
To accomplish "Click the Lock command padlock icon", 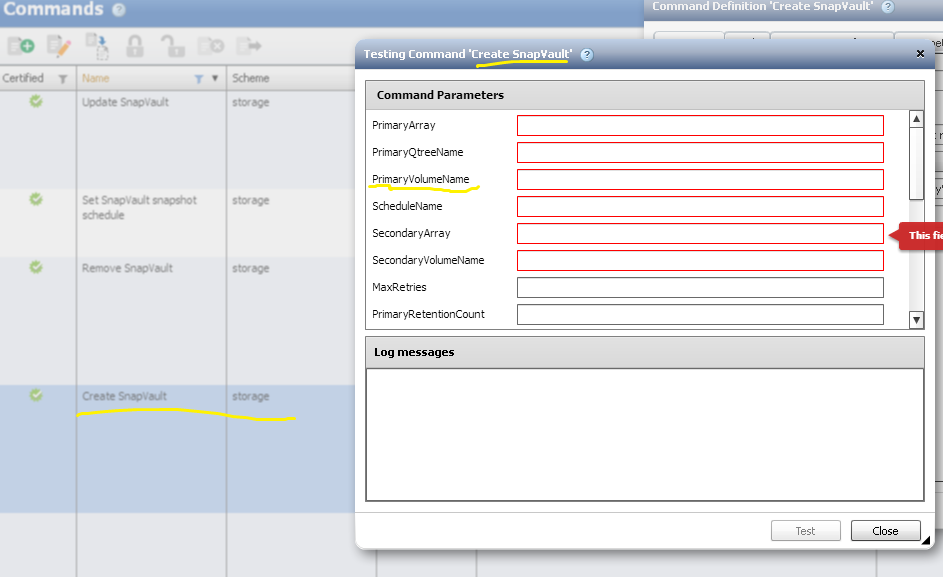I will pos(134,46).
